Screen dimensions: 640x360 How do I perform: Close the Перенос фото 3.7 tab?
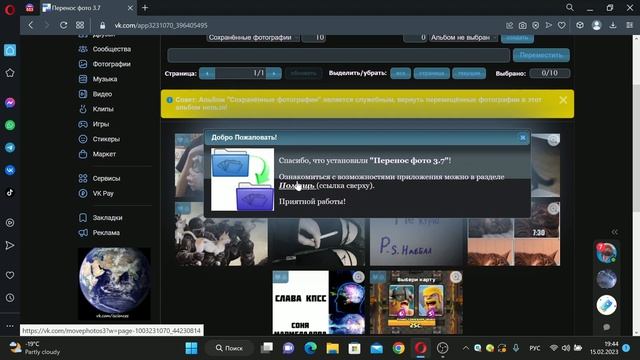[130, 8]
